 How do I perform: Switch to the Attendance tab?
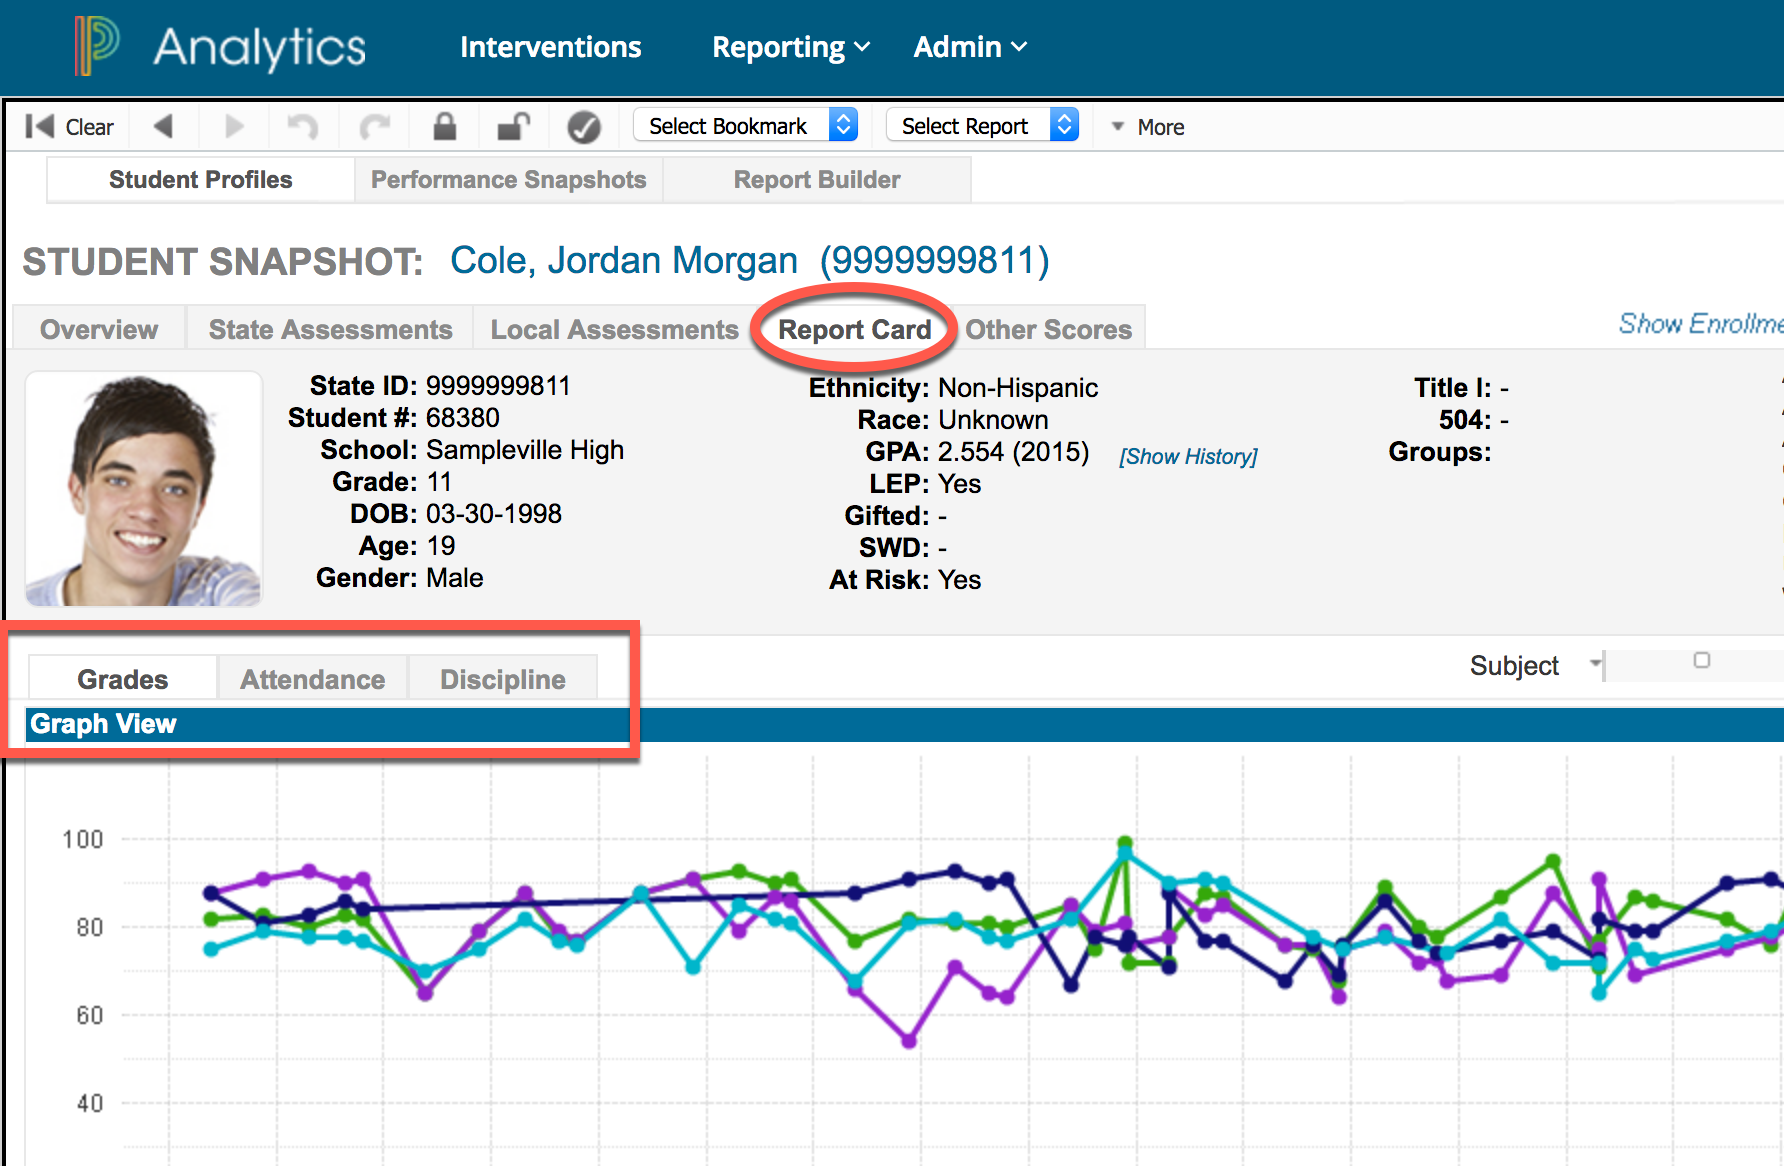pos(312,679)
